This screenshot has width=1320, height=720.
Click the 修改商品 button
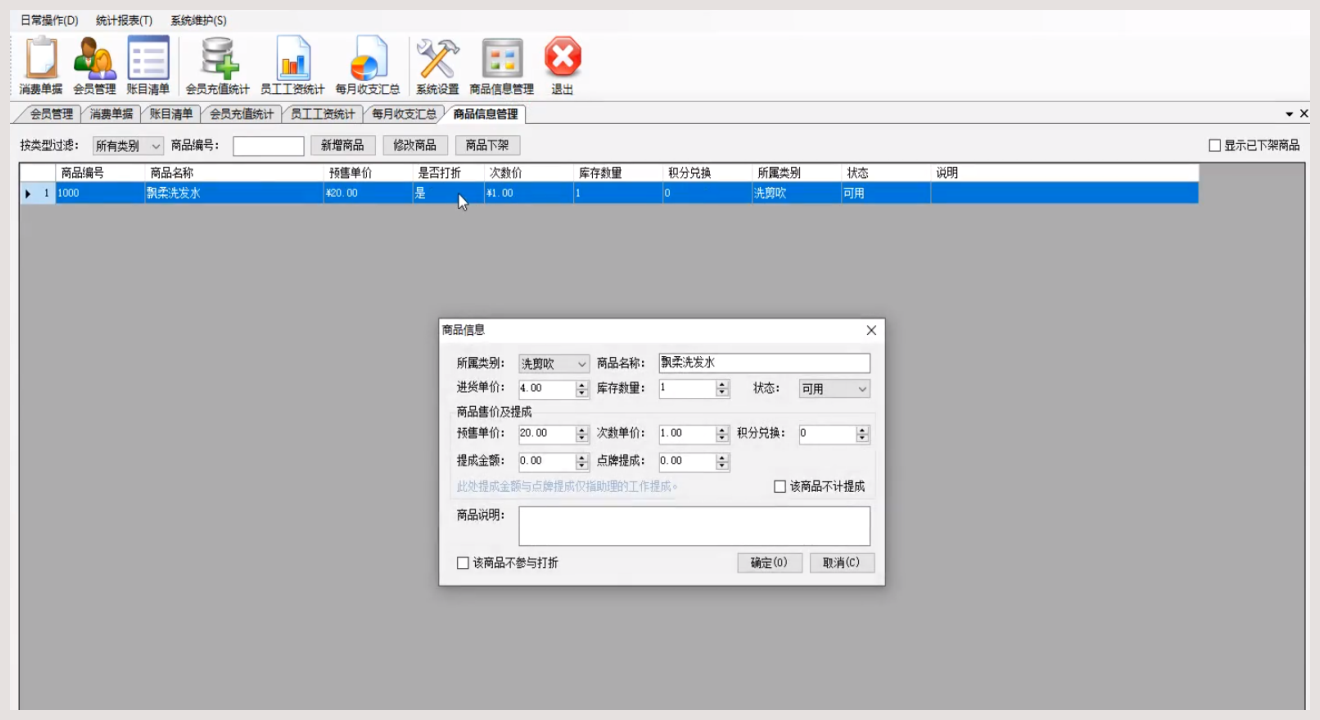click(x=415, y=146)
